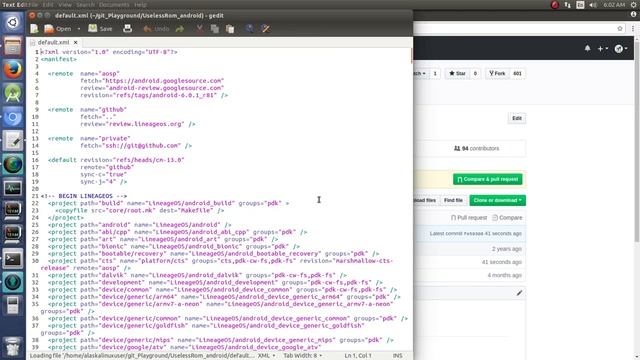Open the Clone or download dropdown
Image resolution: width=640 pixels, height=360 pixels.
[498, 200]
